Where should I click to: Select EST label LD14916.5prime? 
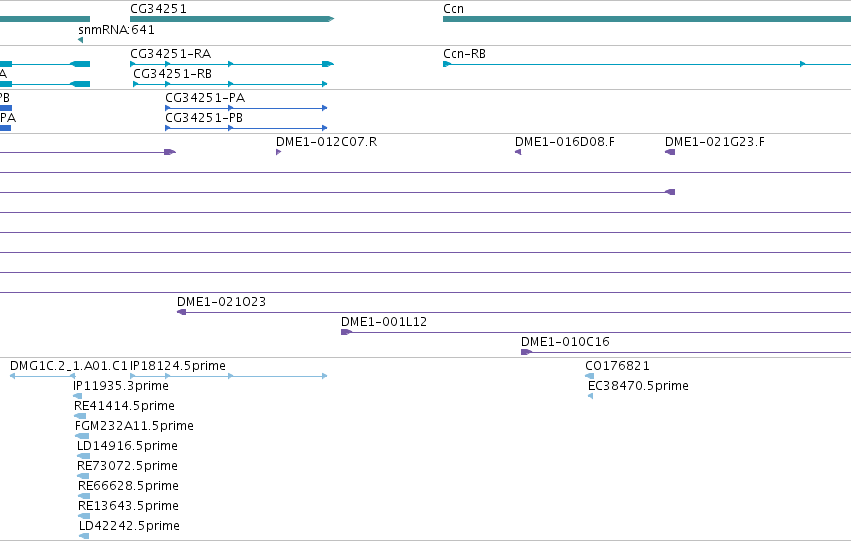127,446
